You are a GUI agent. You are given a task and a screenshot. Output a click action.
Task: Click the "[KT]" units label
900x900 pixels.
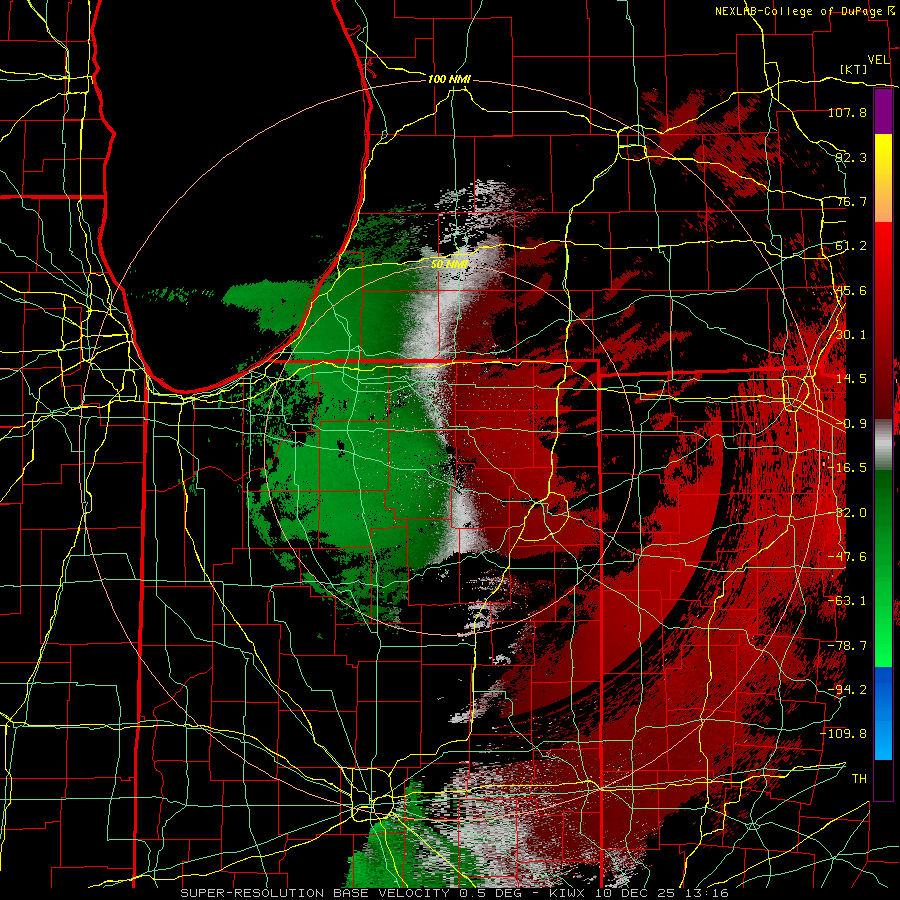coord(854,69)
